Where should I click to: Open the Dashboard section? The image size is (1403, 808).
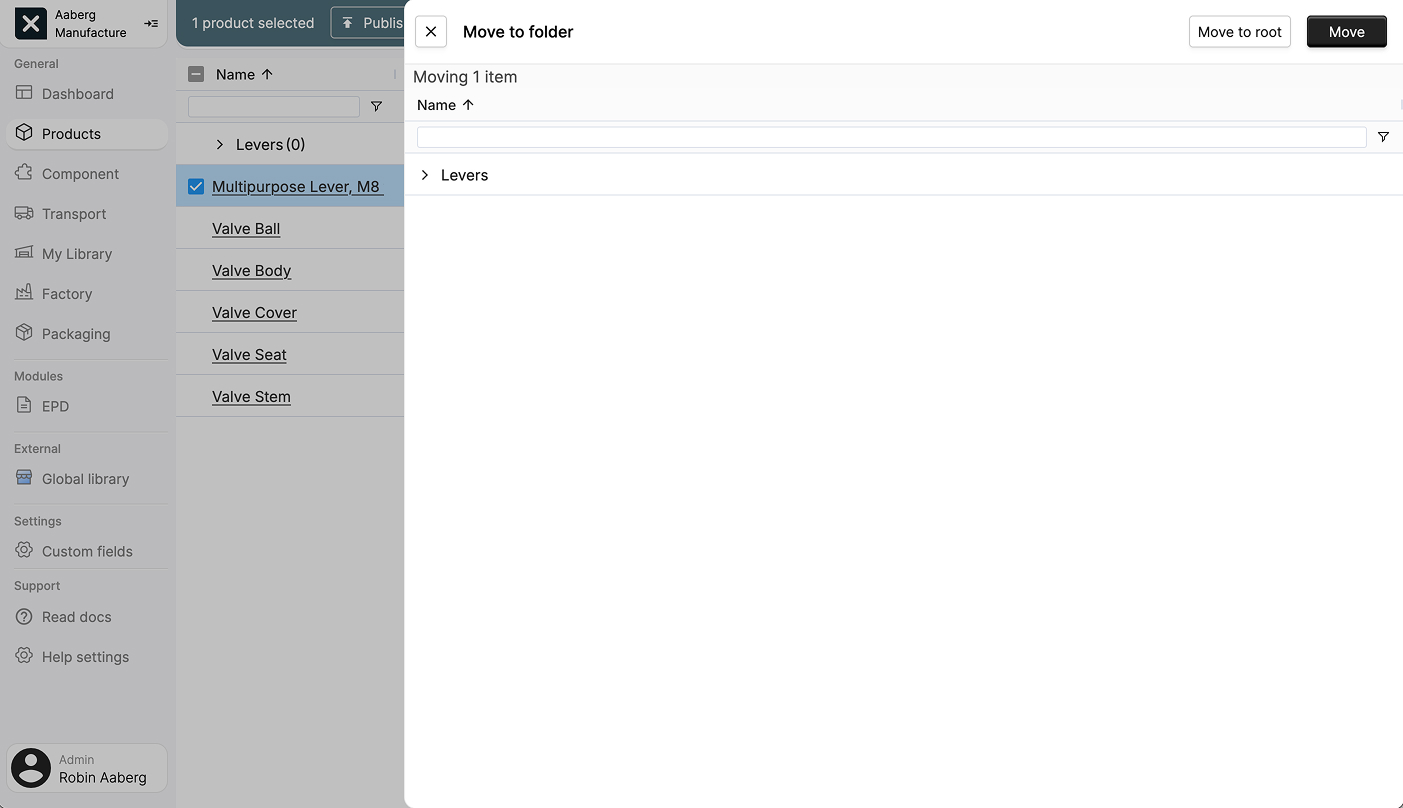(77, 93)
